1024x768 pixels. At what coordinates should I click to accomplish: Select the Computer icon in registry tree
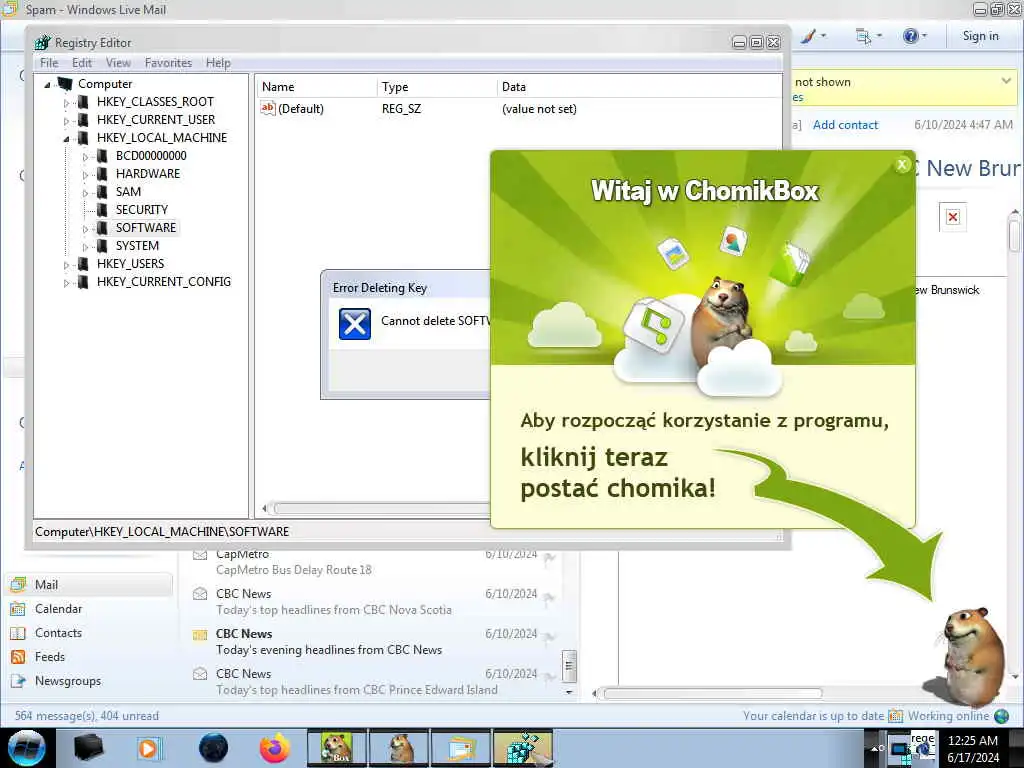(65, 84)
